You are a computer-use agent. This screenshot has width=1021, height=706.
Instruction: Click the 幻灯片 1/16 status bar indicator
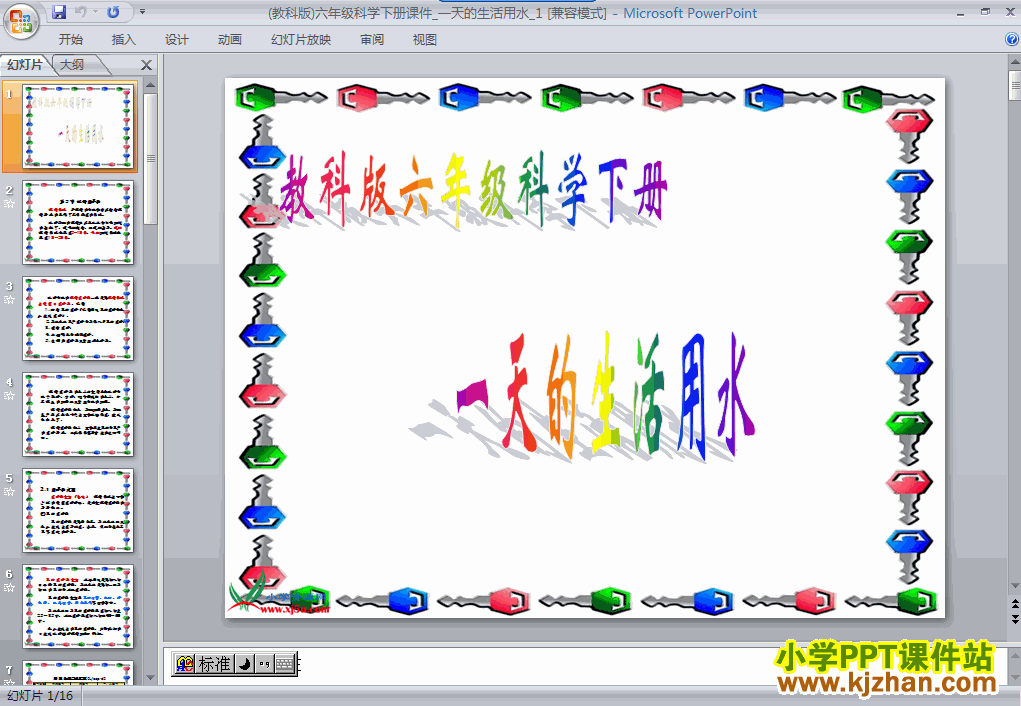40,696
